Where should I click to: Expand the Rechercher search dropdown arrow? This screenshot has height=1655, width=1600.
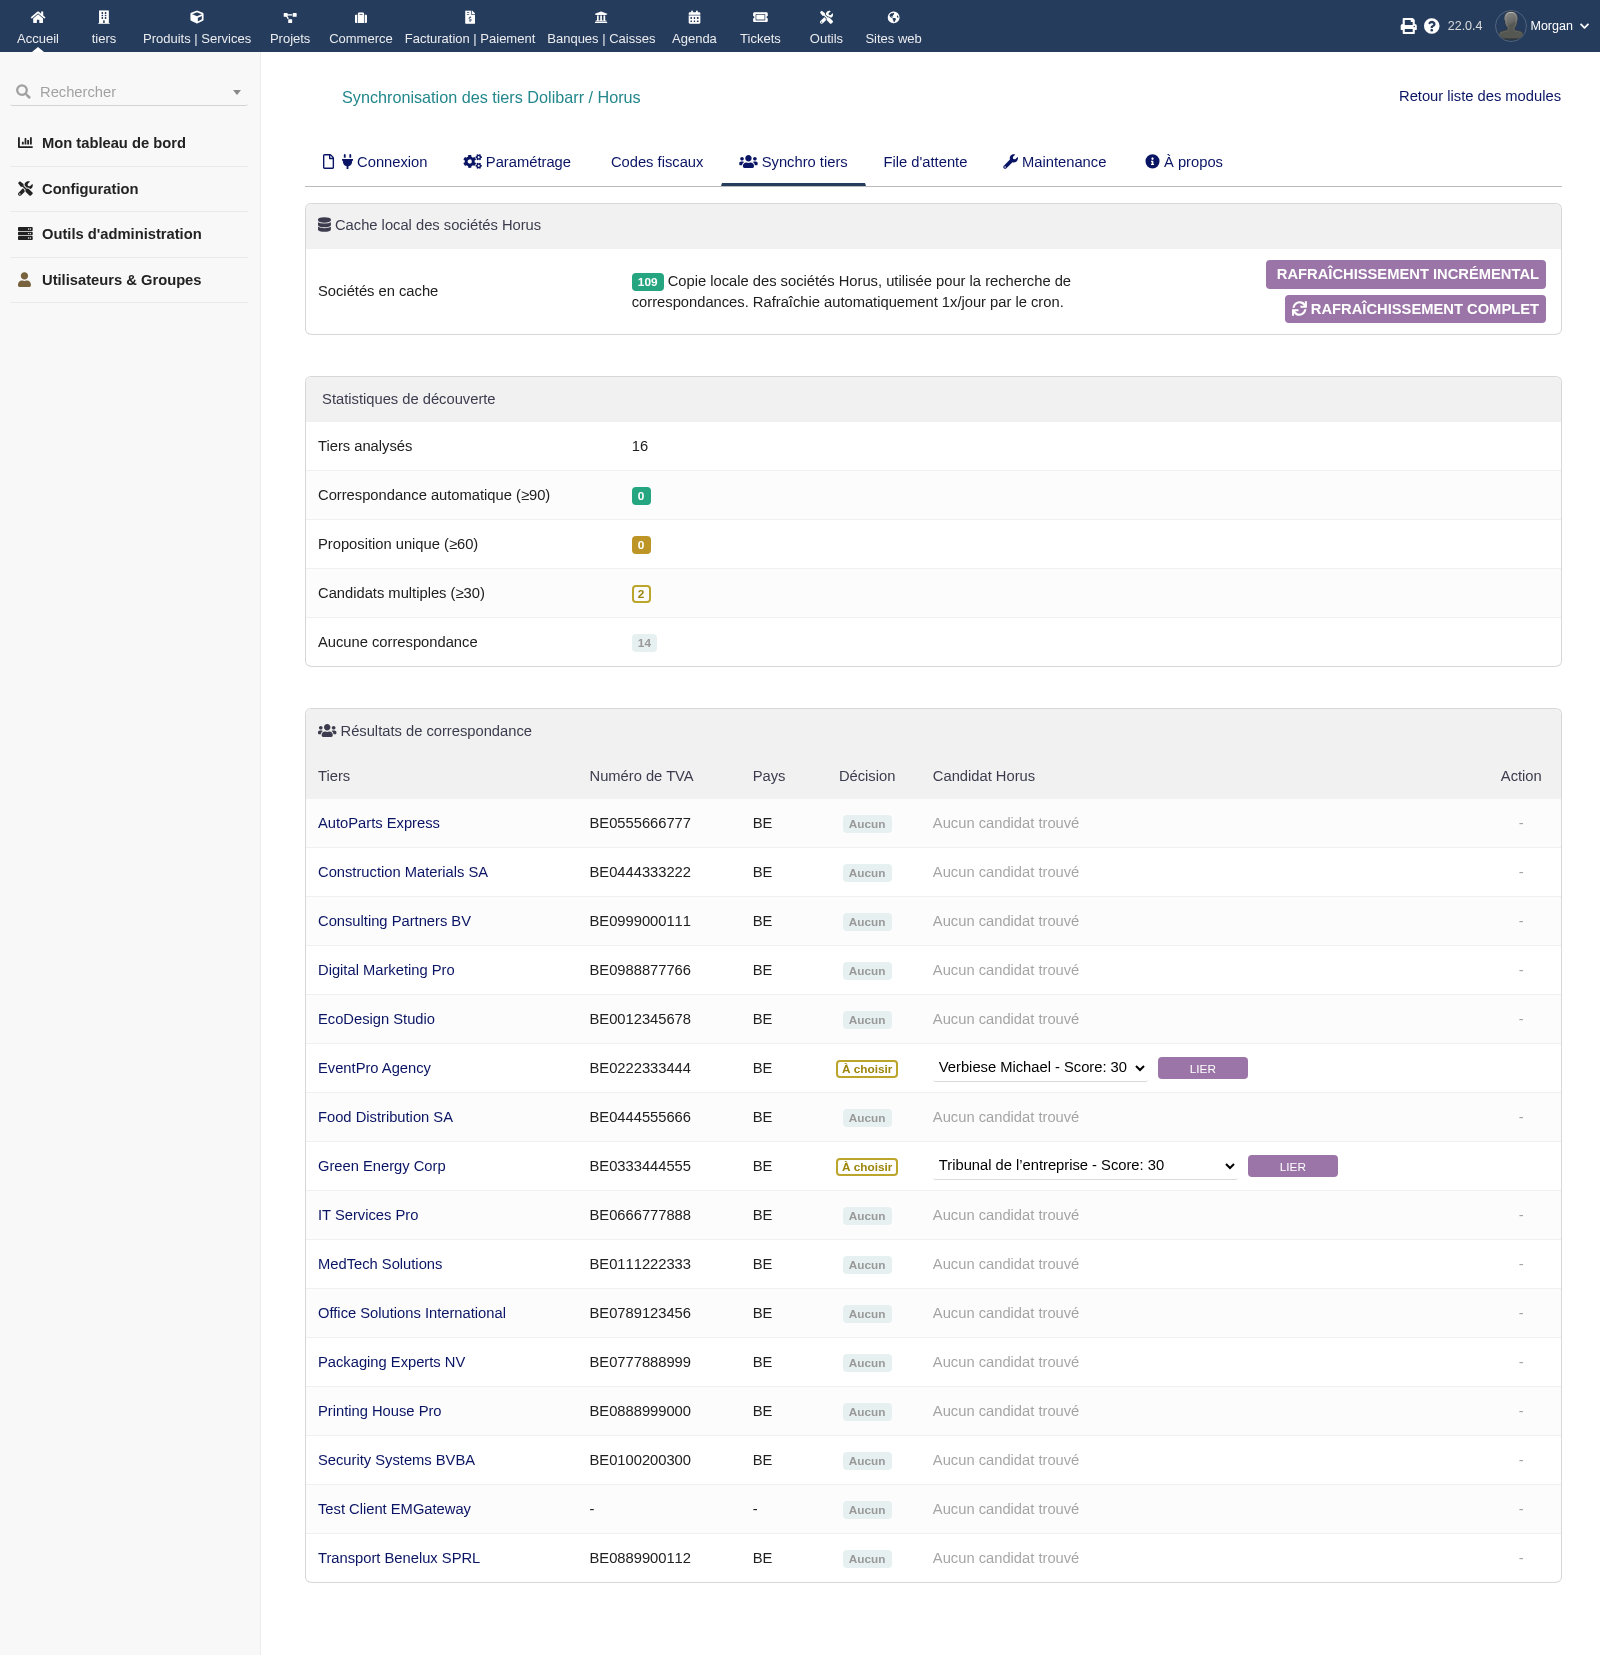coord(237,92)
